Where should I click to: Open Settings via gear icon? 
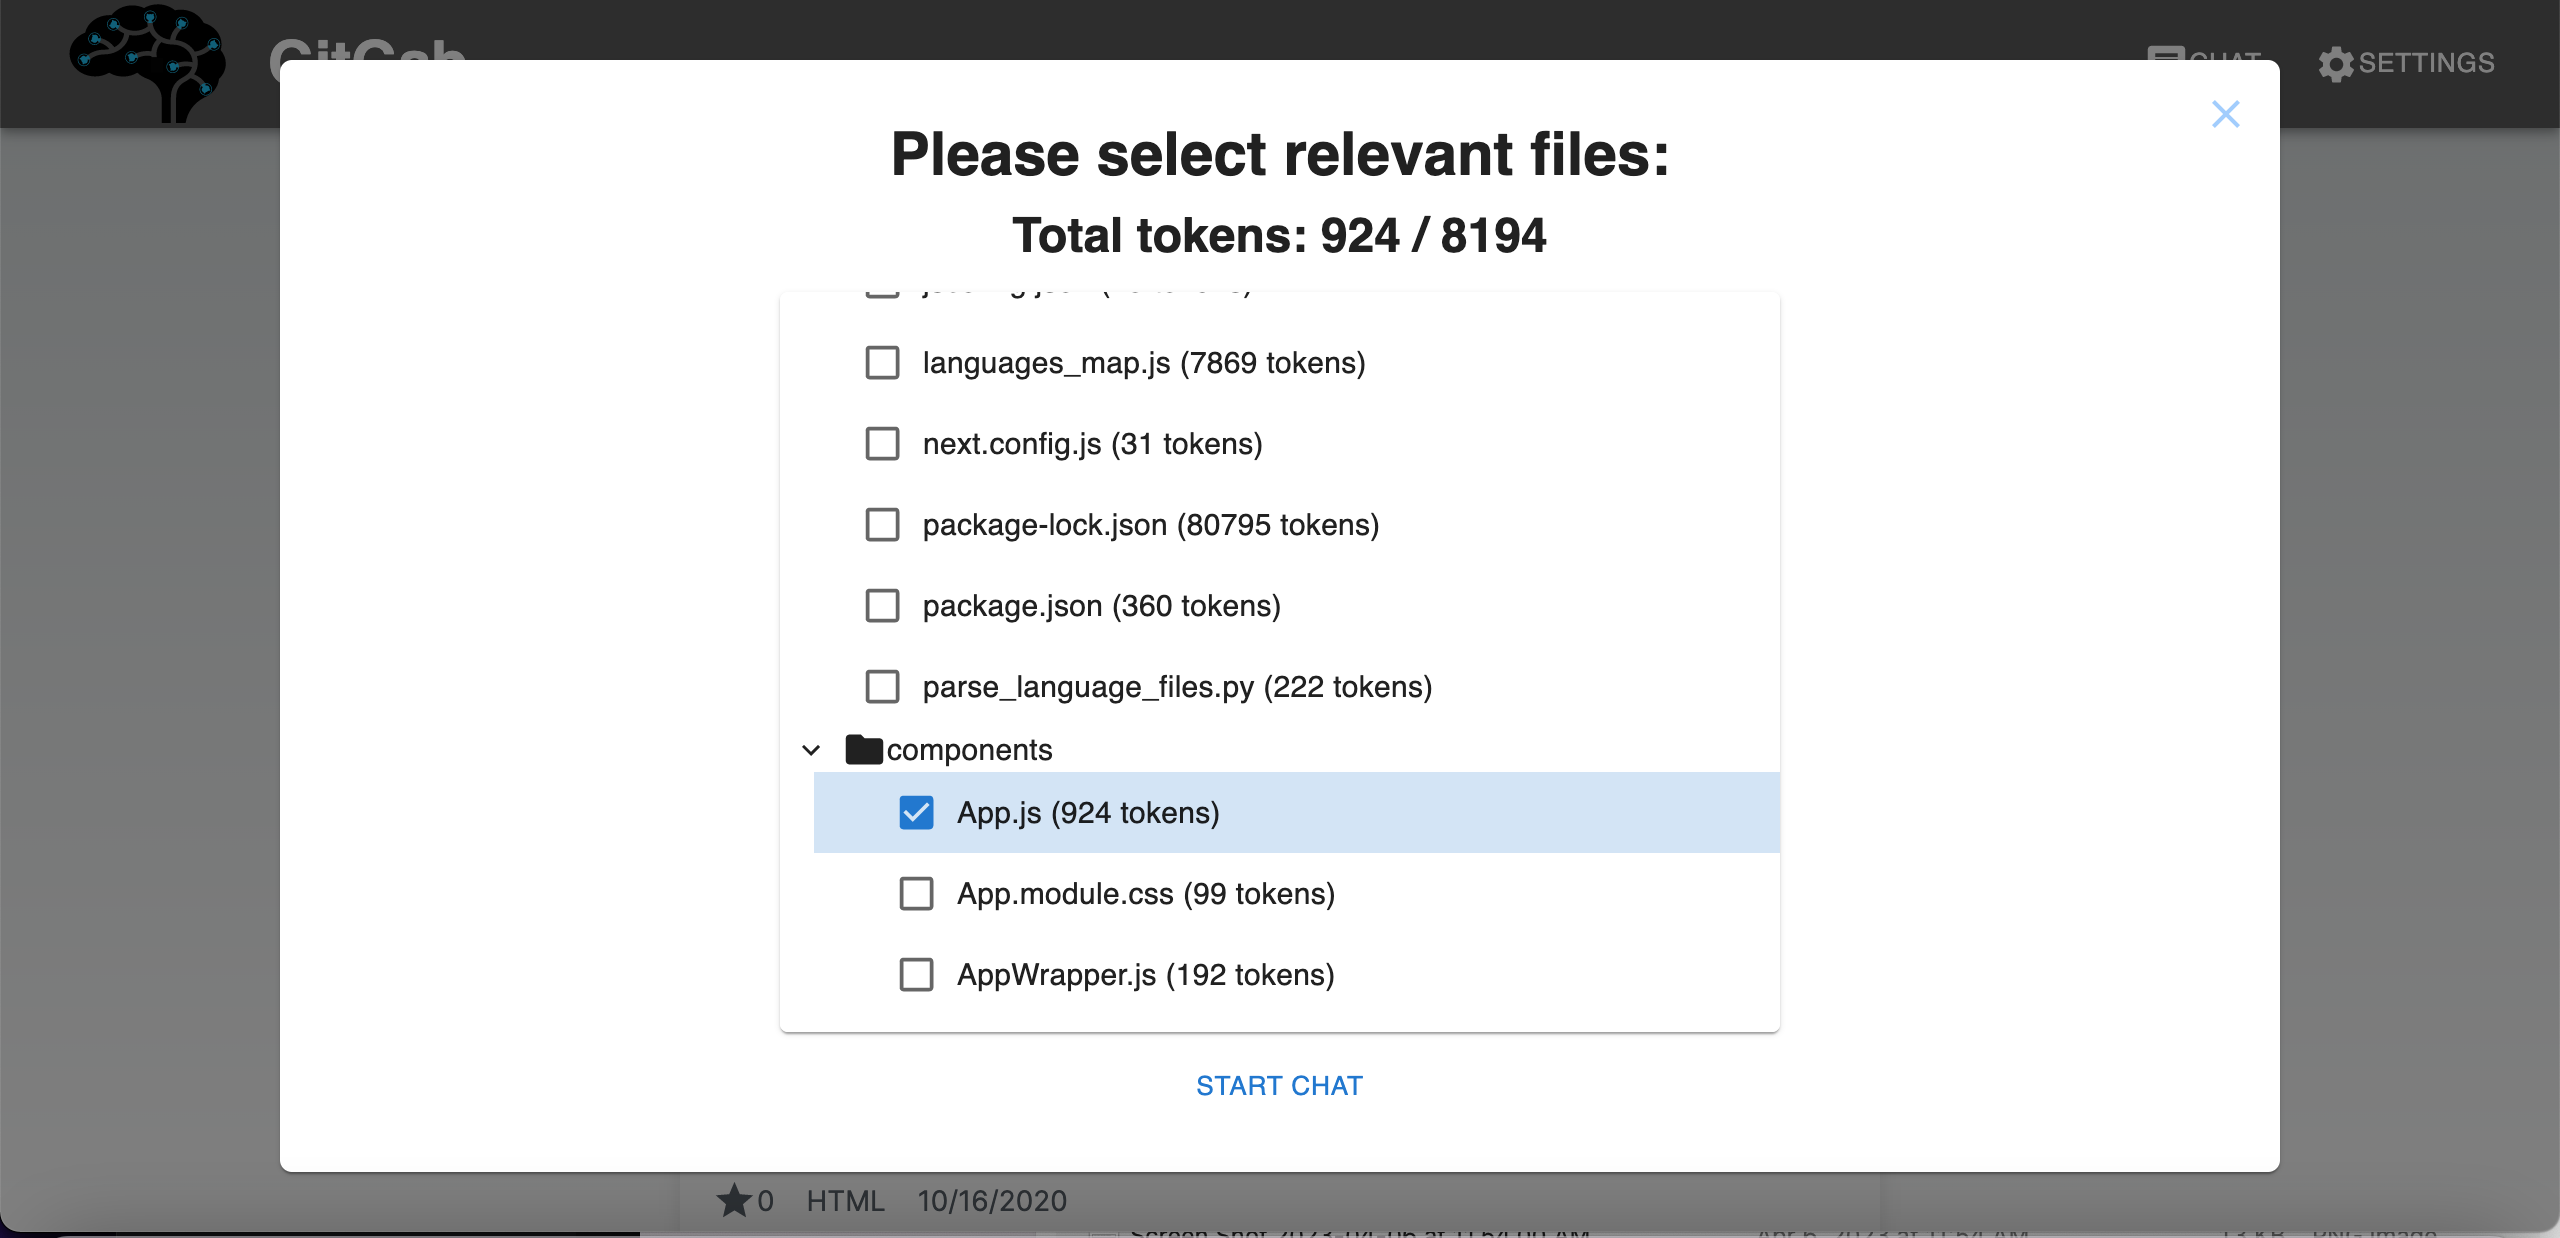click(2336, 64)
